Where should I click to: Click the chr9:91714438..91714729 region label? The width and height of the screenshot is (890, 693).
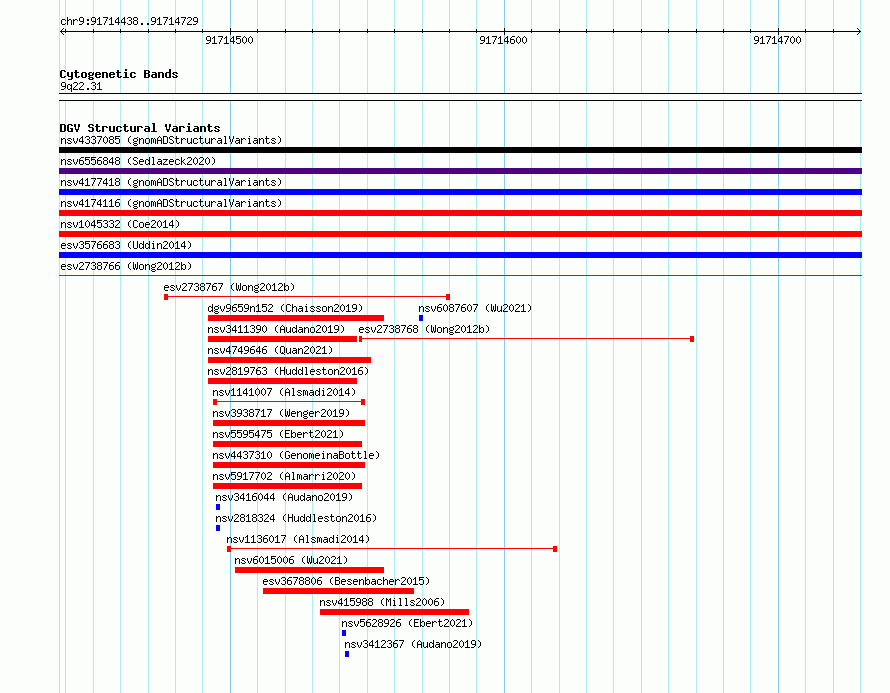[x=129, y=21]
